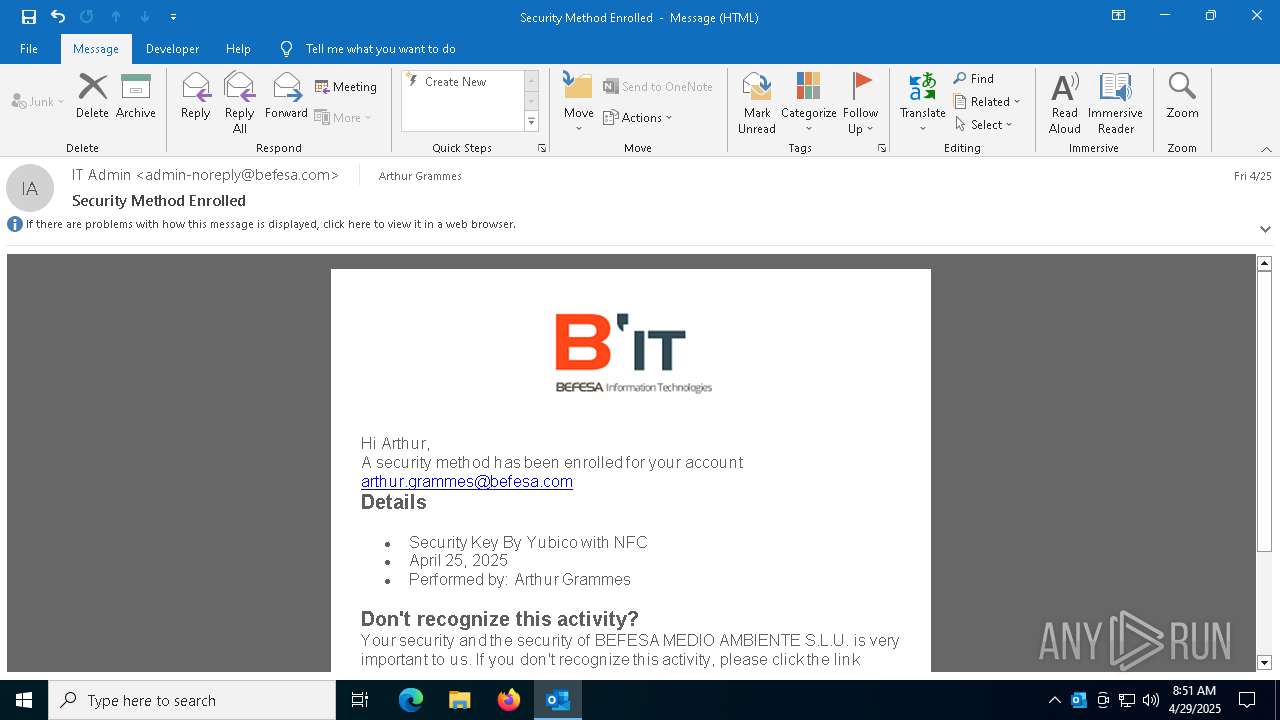
Task: Expand the message header chevron
Action: [1265, 229]
